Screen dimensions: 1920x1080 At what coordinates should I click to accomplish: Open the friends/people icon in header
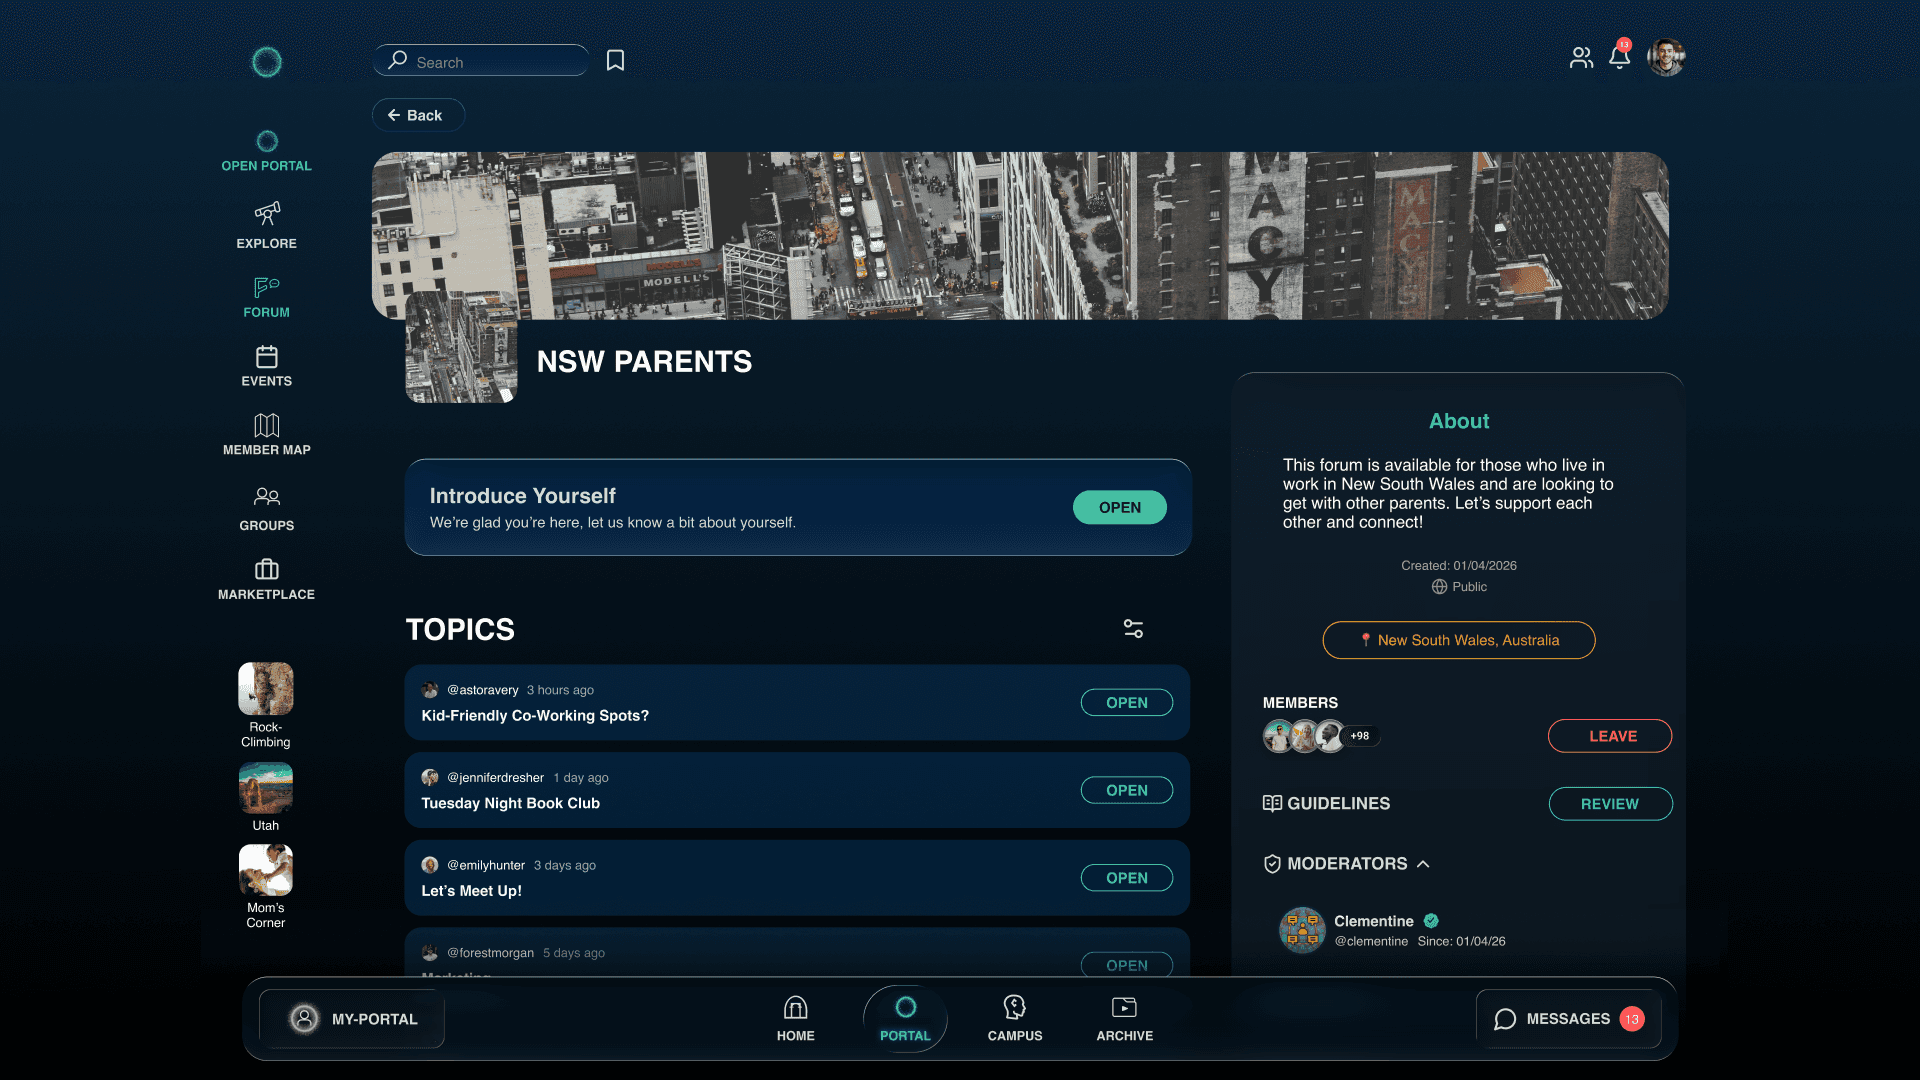pyautogui.click(x=1581, y=58)
